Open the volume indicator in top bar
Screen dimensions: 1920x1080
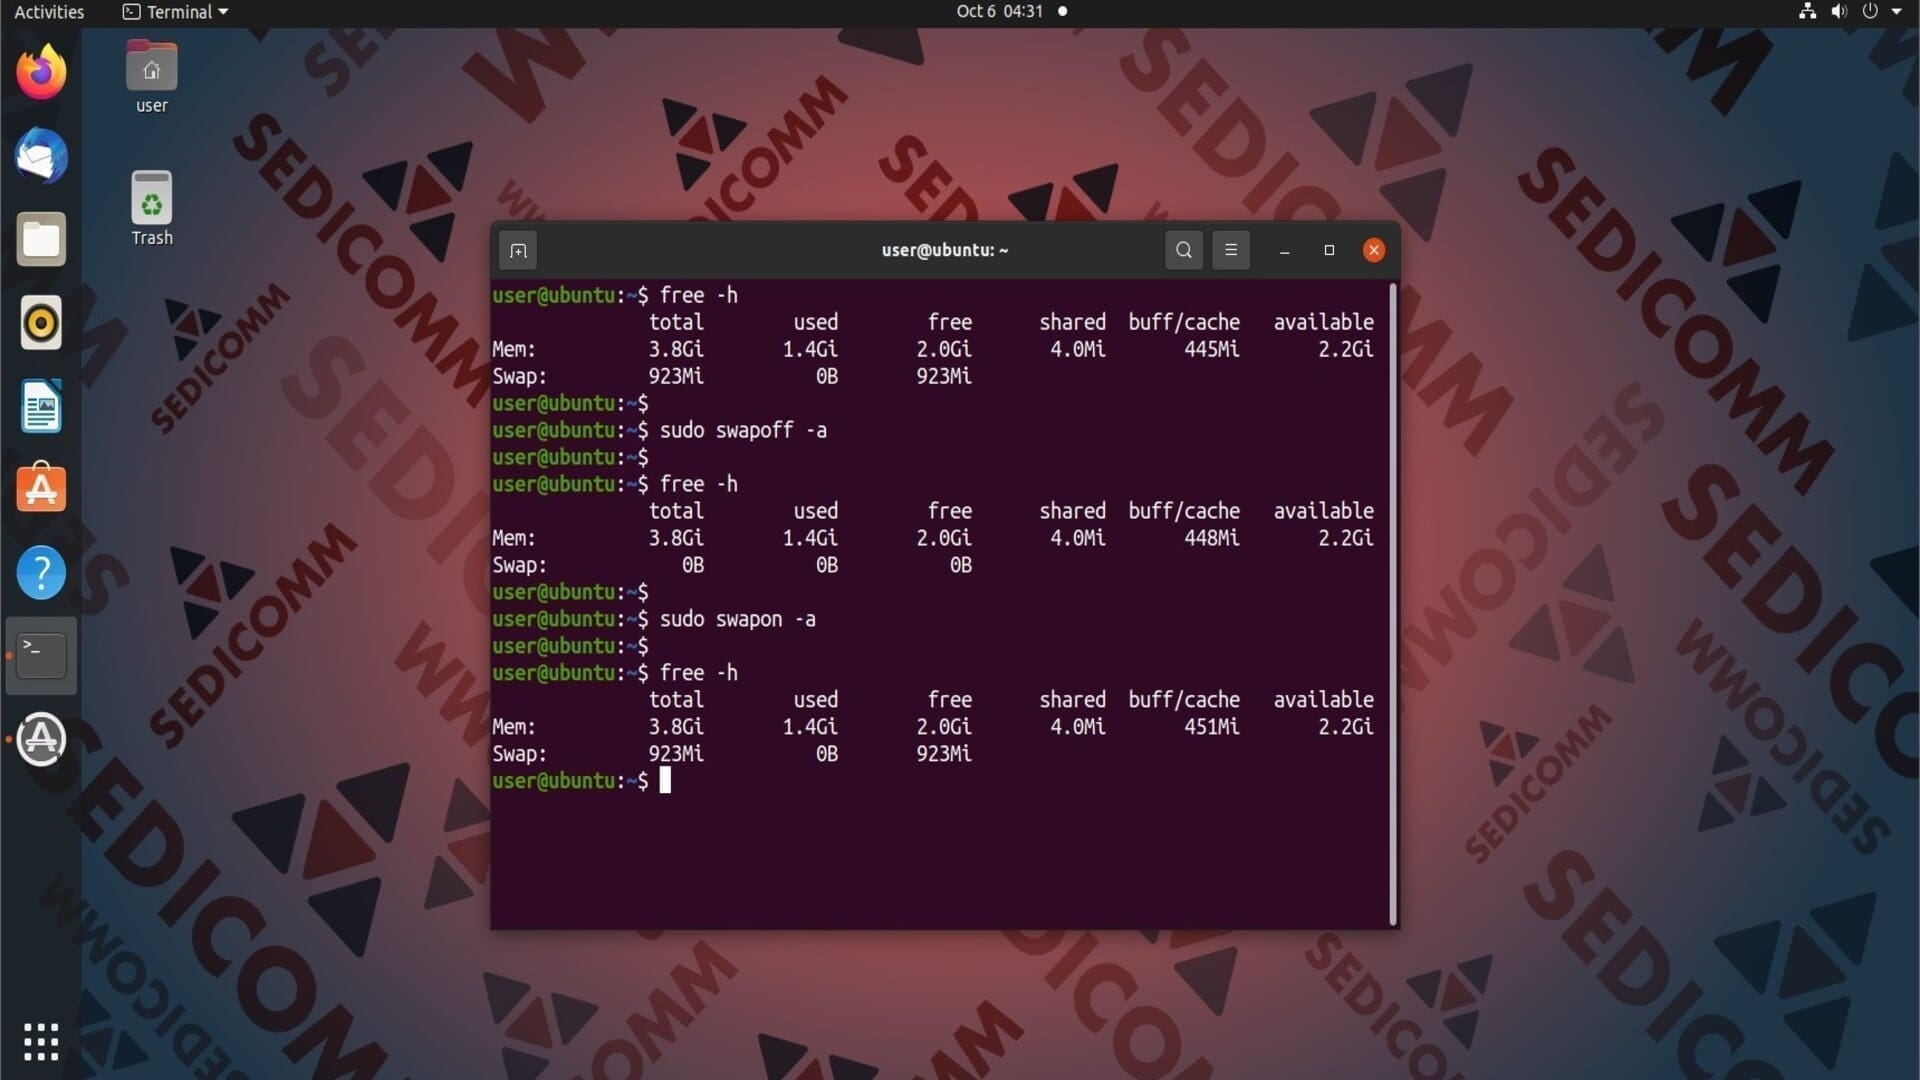pos(1838,12)
